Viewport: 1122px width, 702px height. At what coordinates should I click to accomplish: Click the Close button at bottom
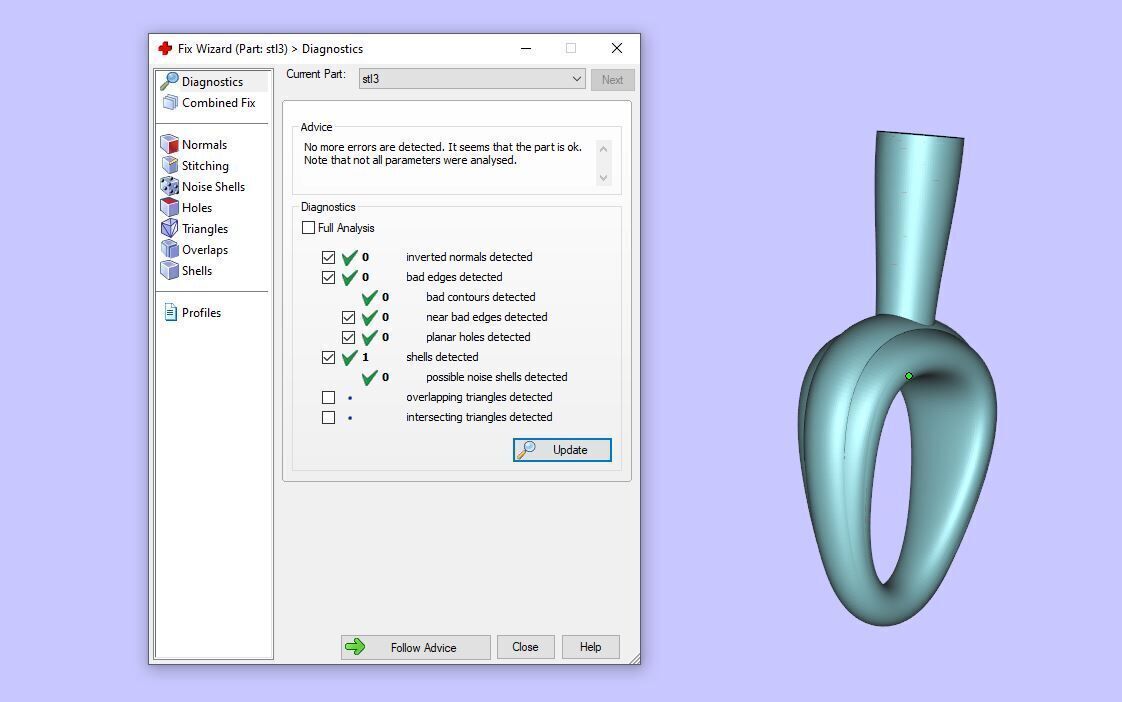[x=525, y=647]
